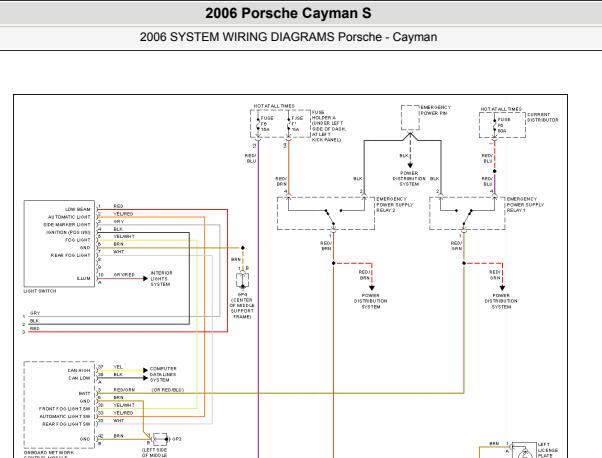The image size is (602, 458).
Task: Click the "FUSE HOLDER A" description text
Action: 329,126
